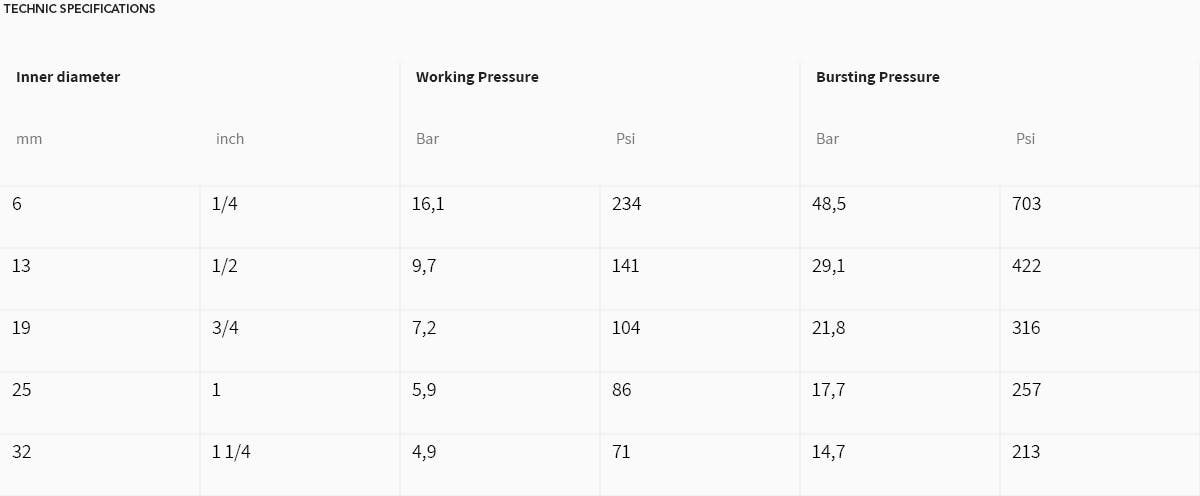Click the mm subheader under Inner diameter
The width and height of the screenshot is (1200, 496).
[29, 139]
